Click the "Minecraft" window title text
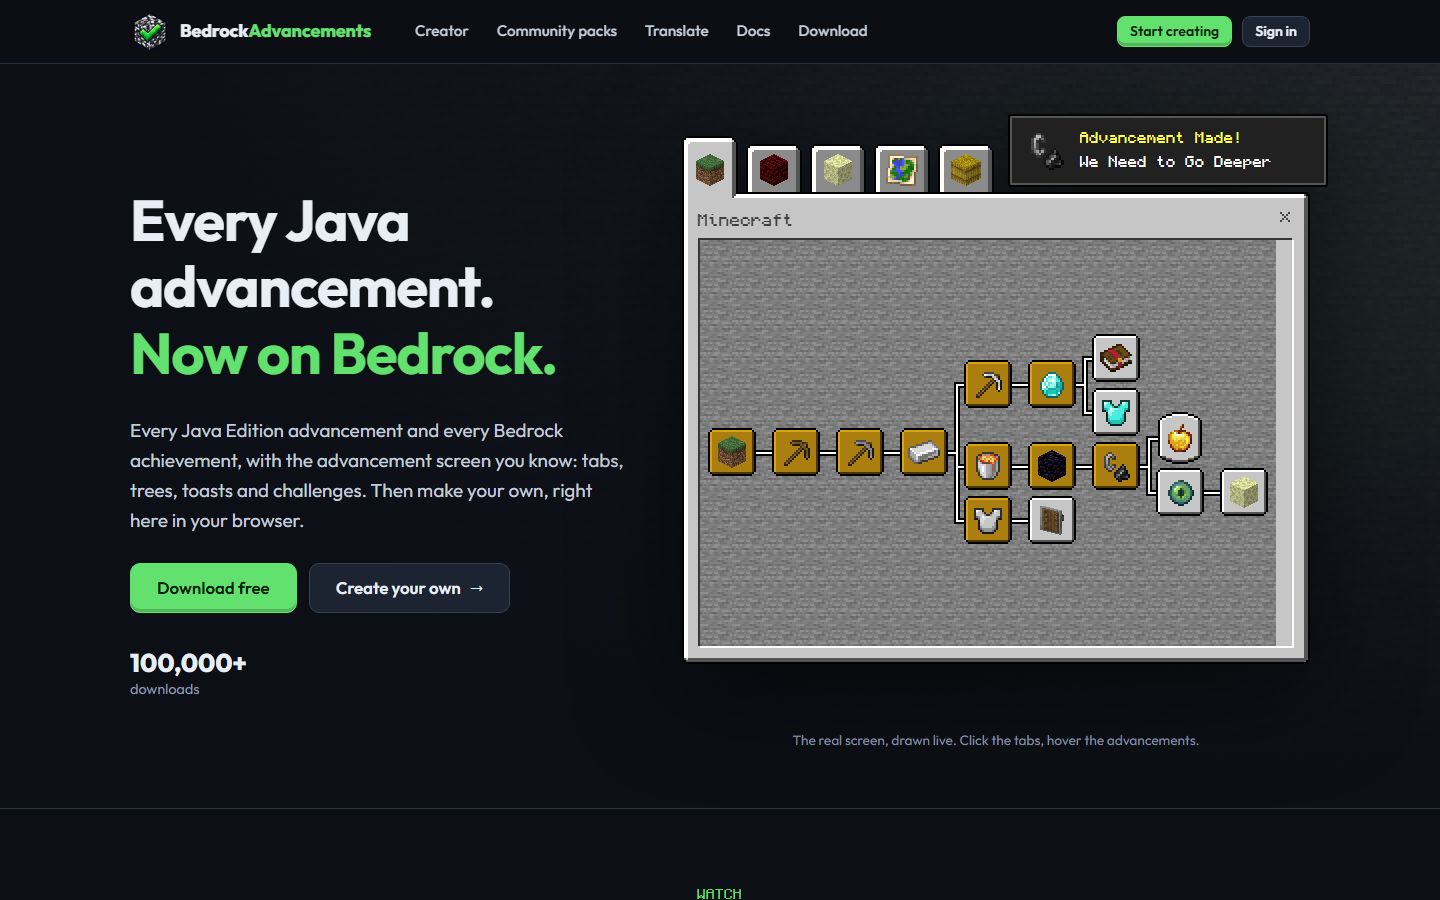The width and height of the screenshot is (1440, 900). pos(744,220)
